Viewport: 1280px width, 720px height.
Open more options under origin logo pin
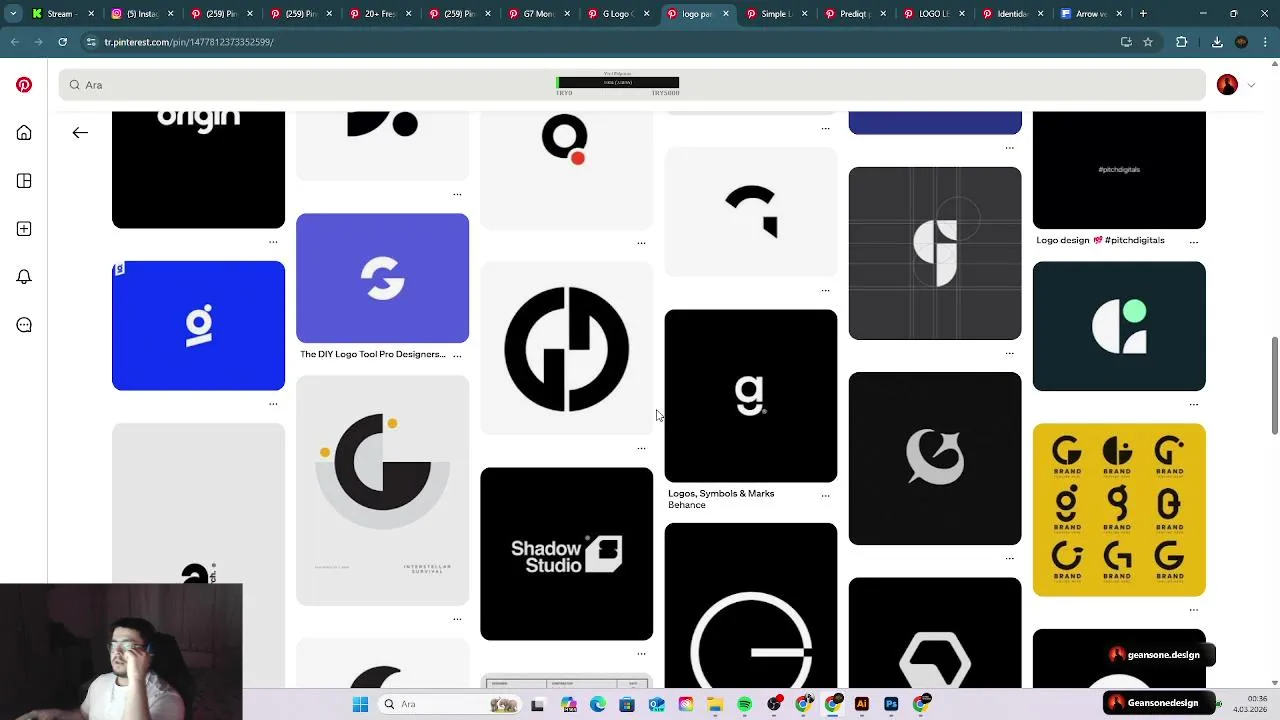tap(273, 242)
